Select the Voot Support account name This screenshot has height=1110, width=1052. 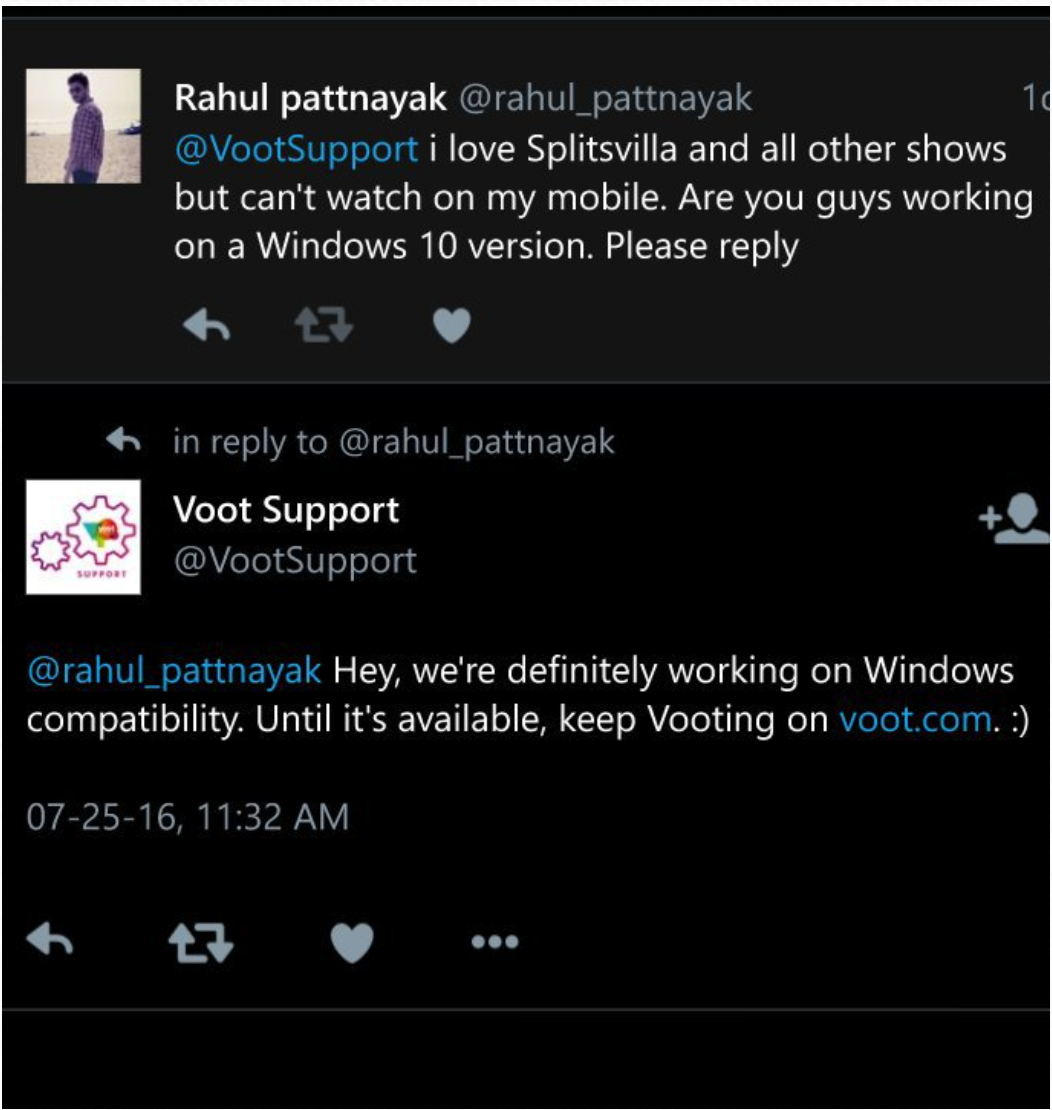[x=286, y=510]
